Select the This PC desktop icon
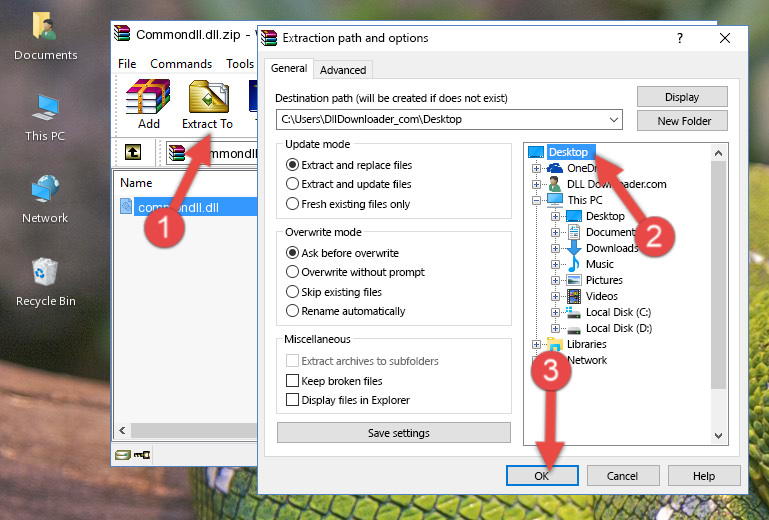Screen dimensions: 769x520 point(45,117)
